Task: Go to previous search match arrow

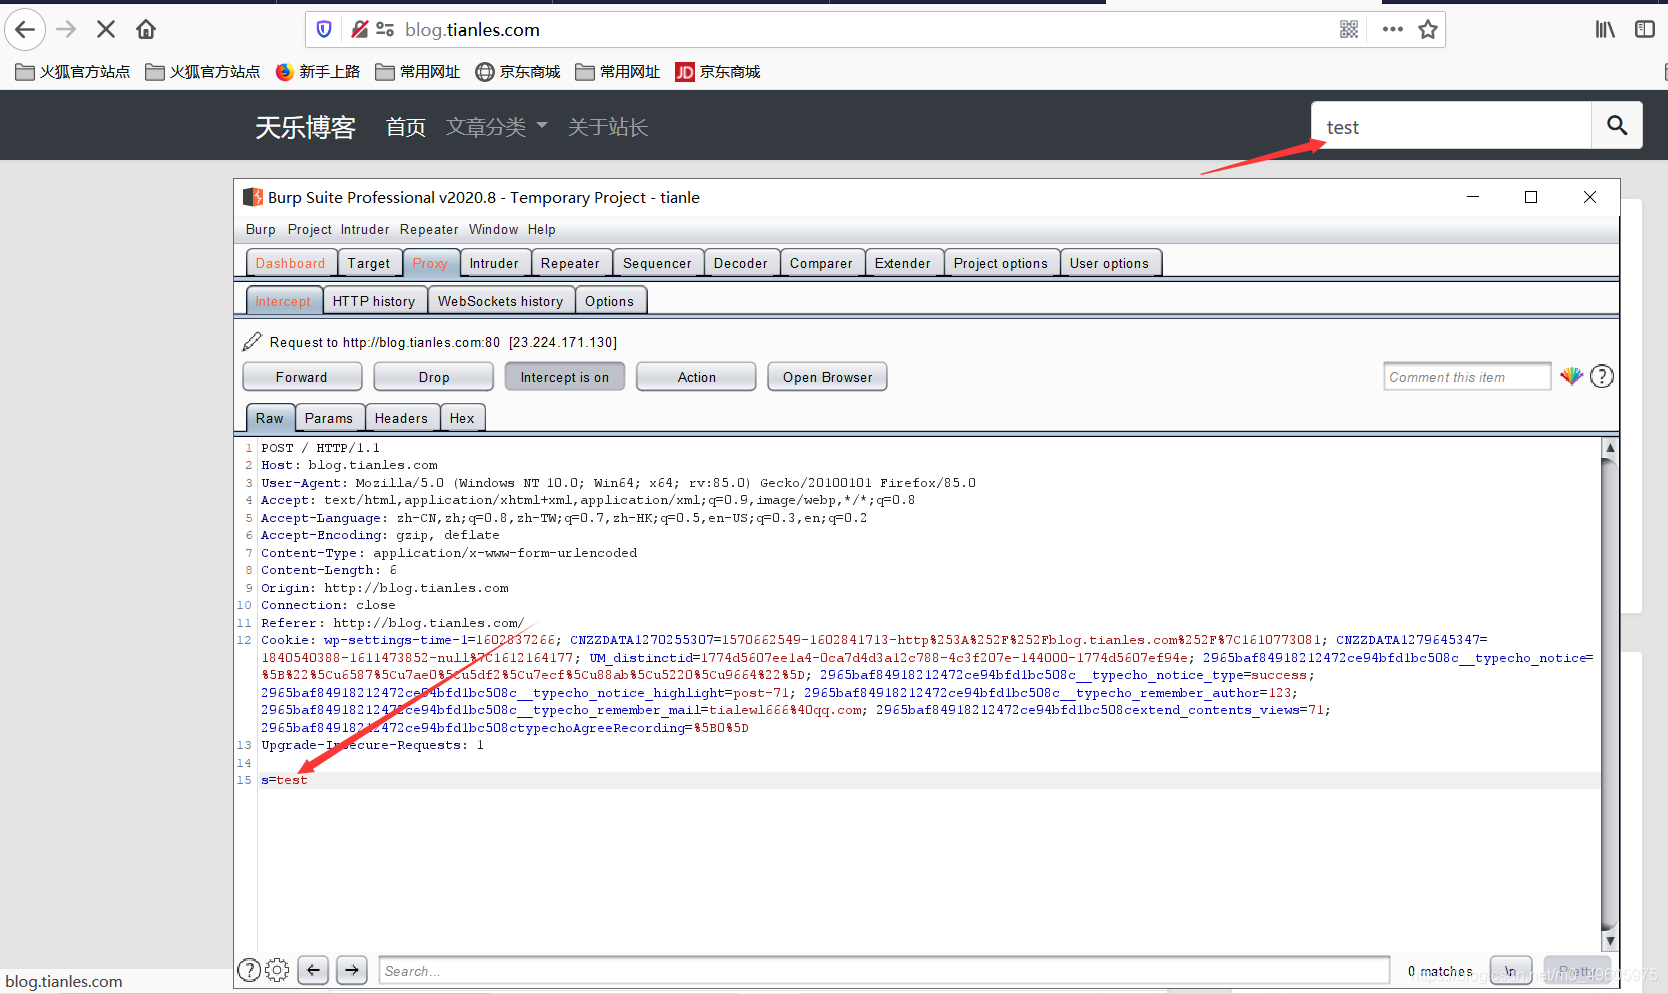Action: click(x=313, y=970)
